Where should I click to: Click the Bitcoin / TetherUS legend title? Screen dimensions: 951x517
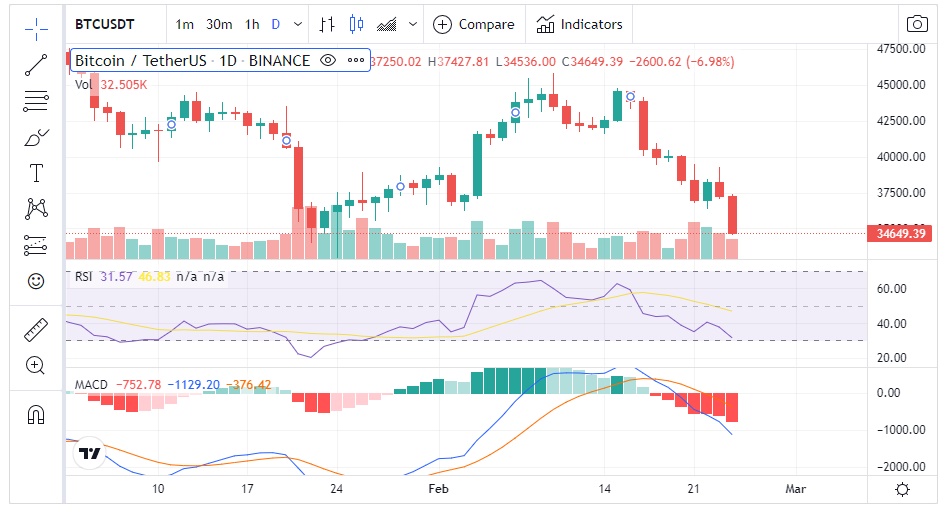192,61
